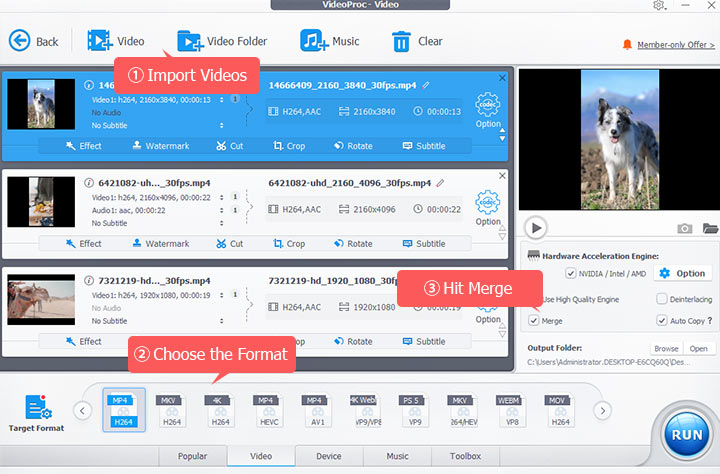Remove the 14666409 video from list
The width and height of the screenshot is (720, 474).
tap(502, 78)
